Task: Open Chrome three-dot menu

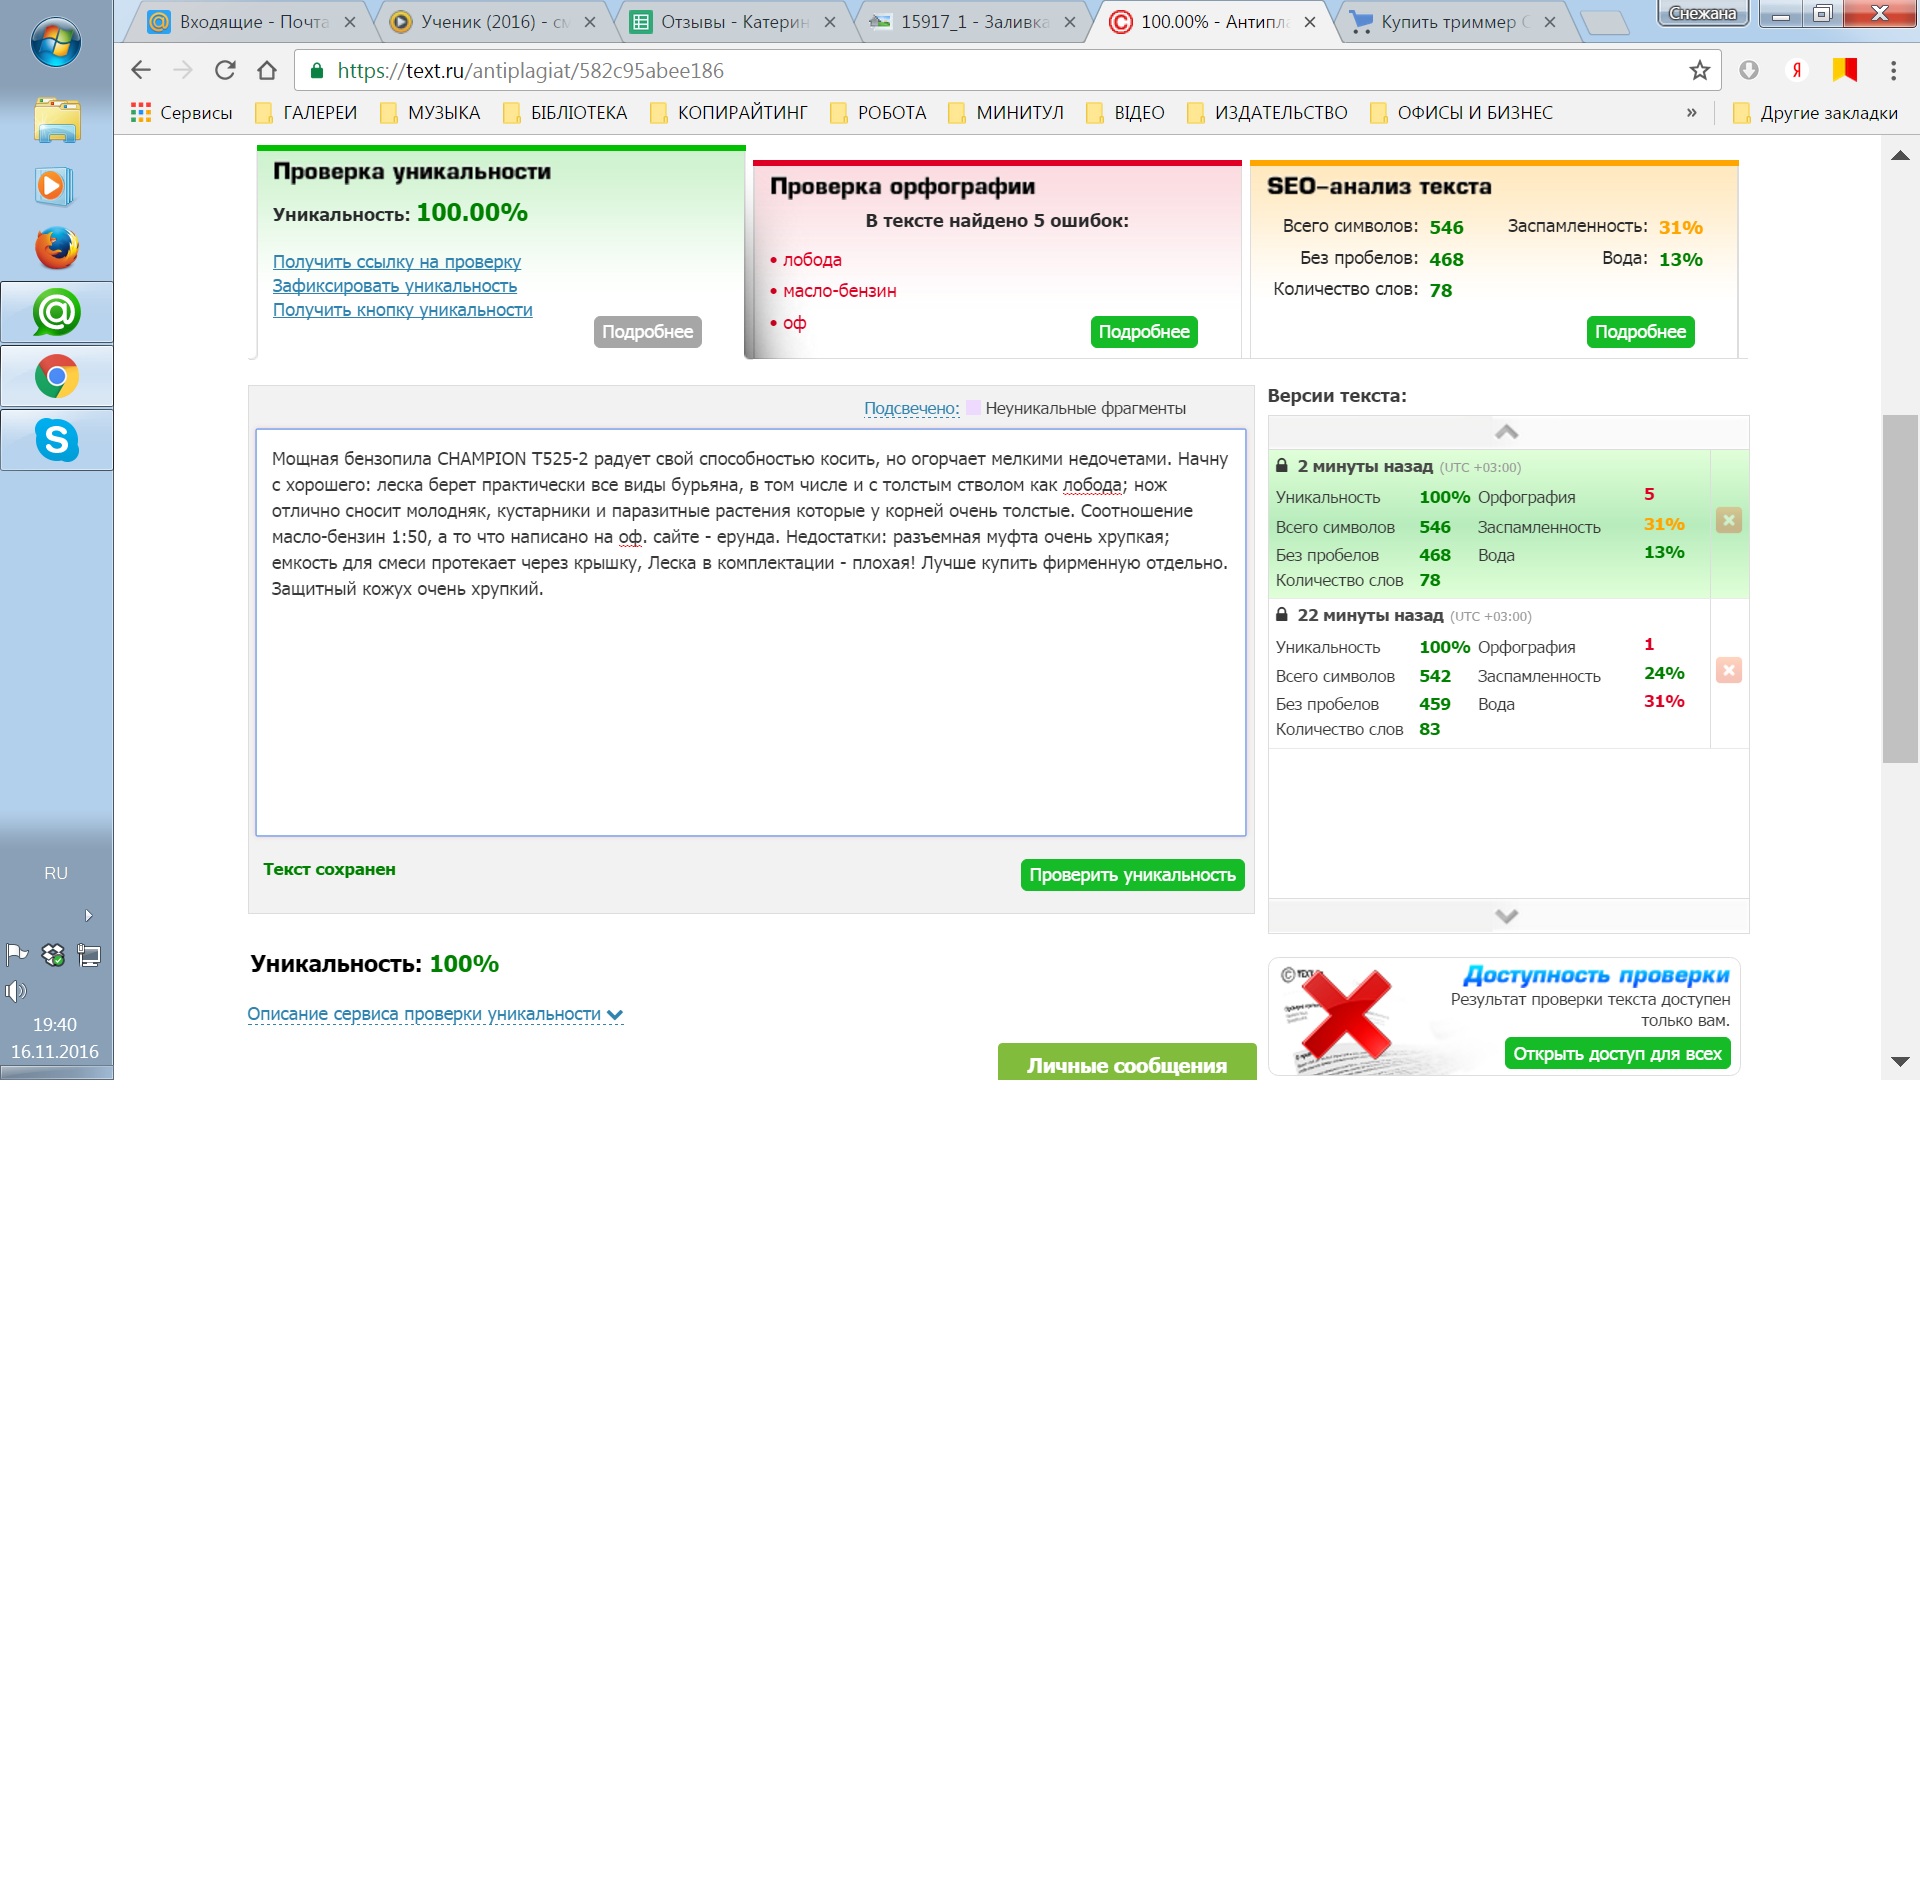Action: pyautogui.click(x=1892, y=70)
